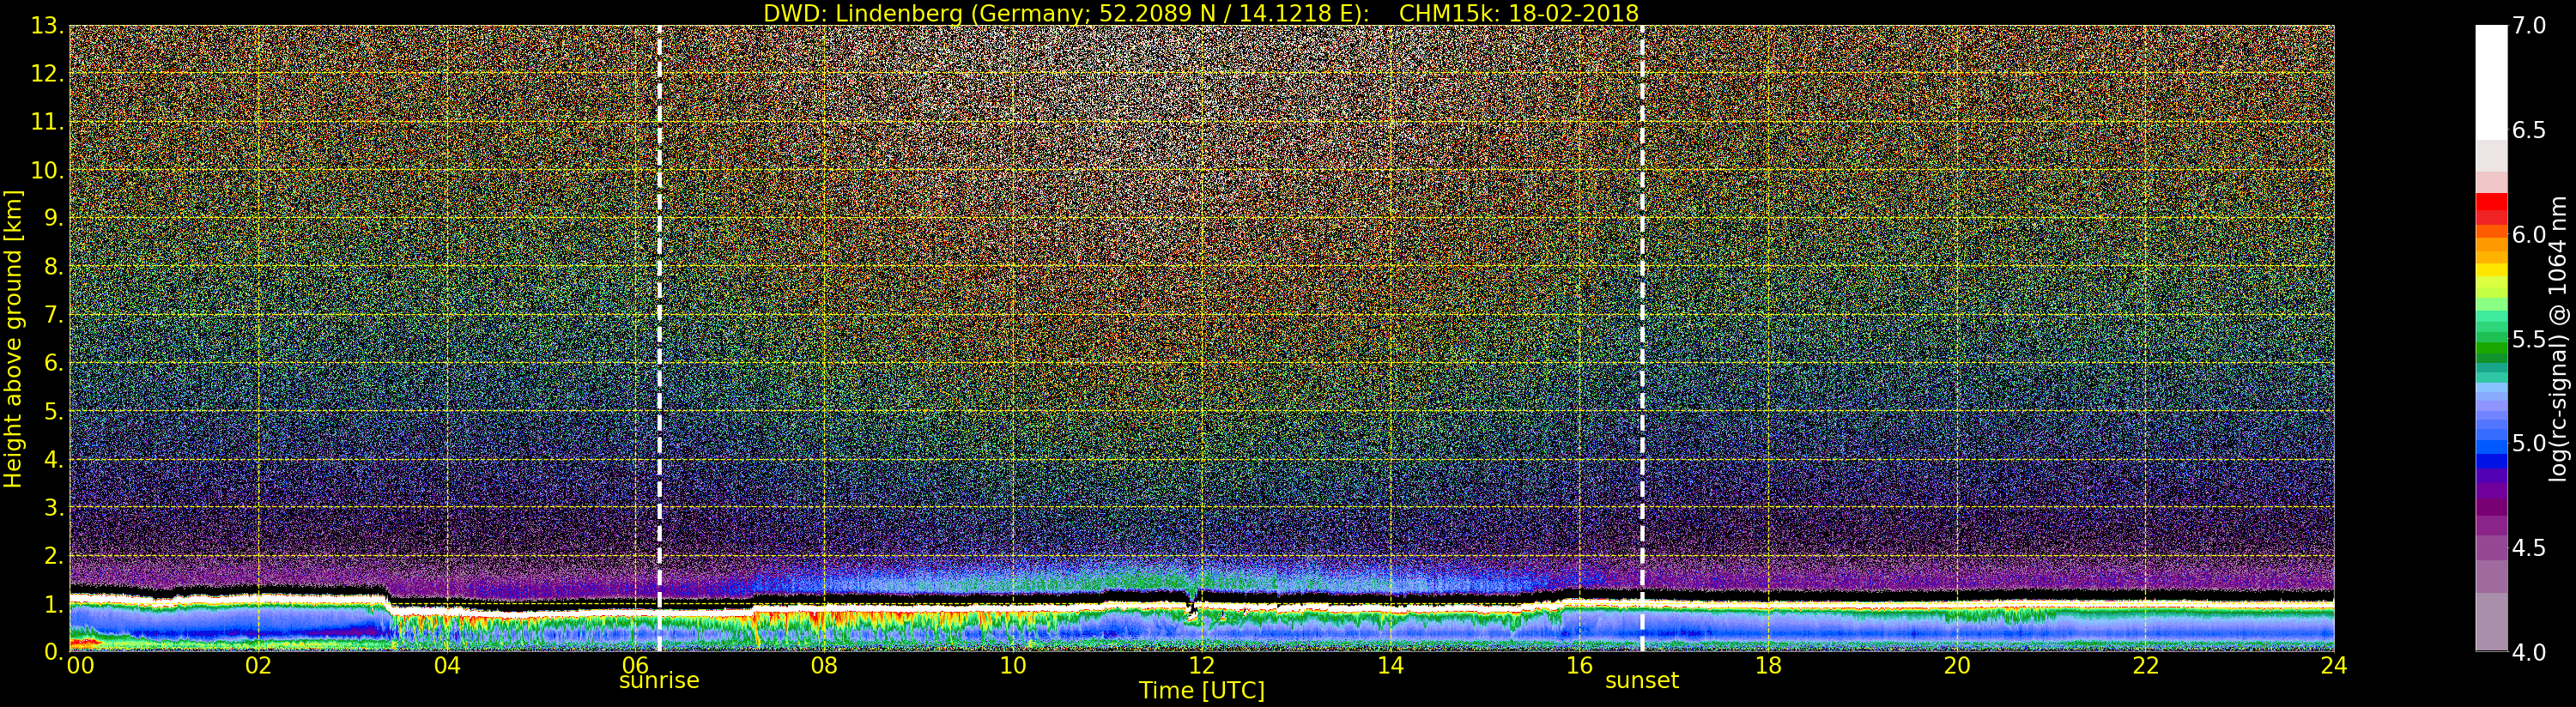This screenshot has height=707, width=2576.
Task: Click the 'Height above ground [km]' axis label
Action: coord(13,339)
